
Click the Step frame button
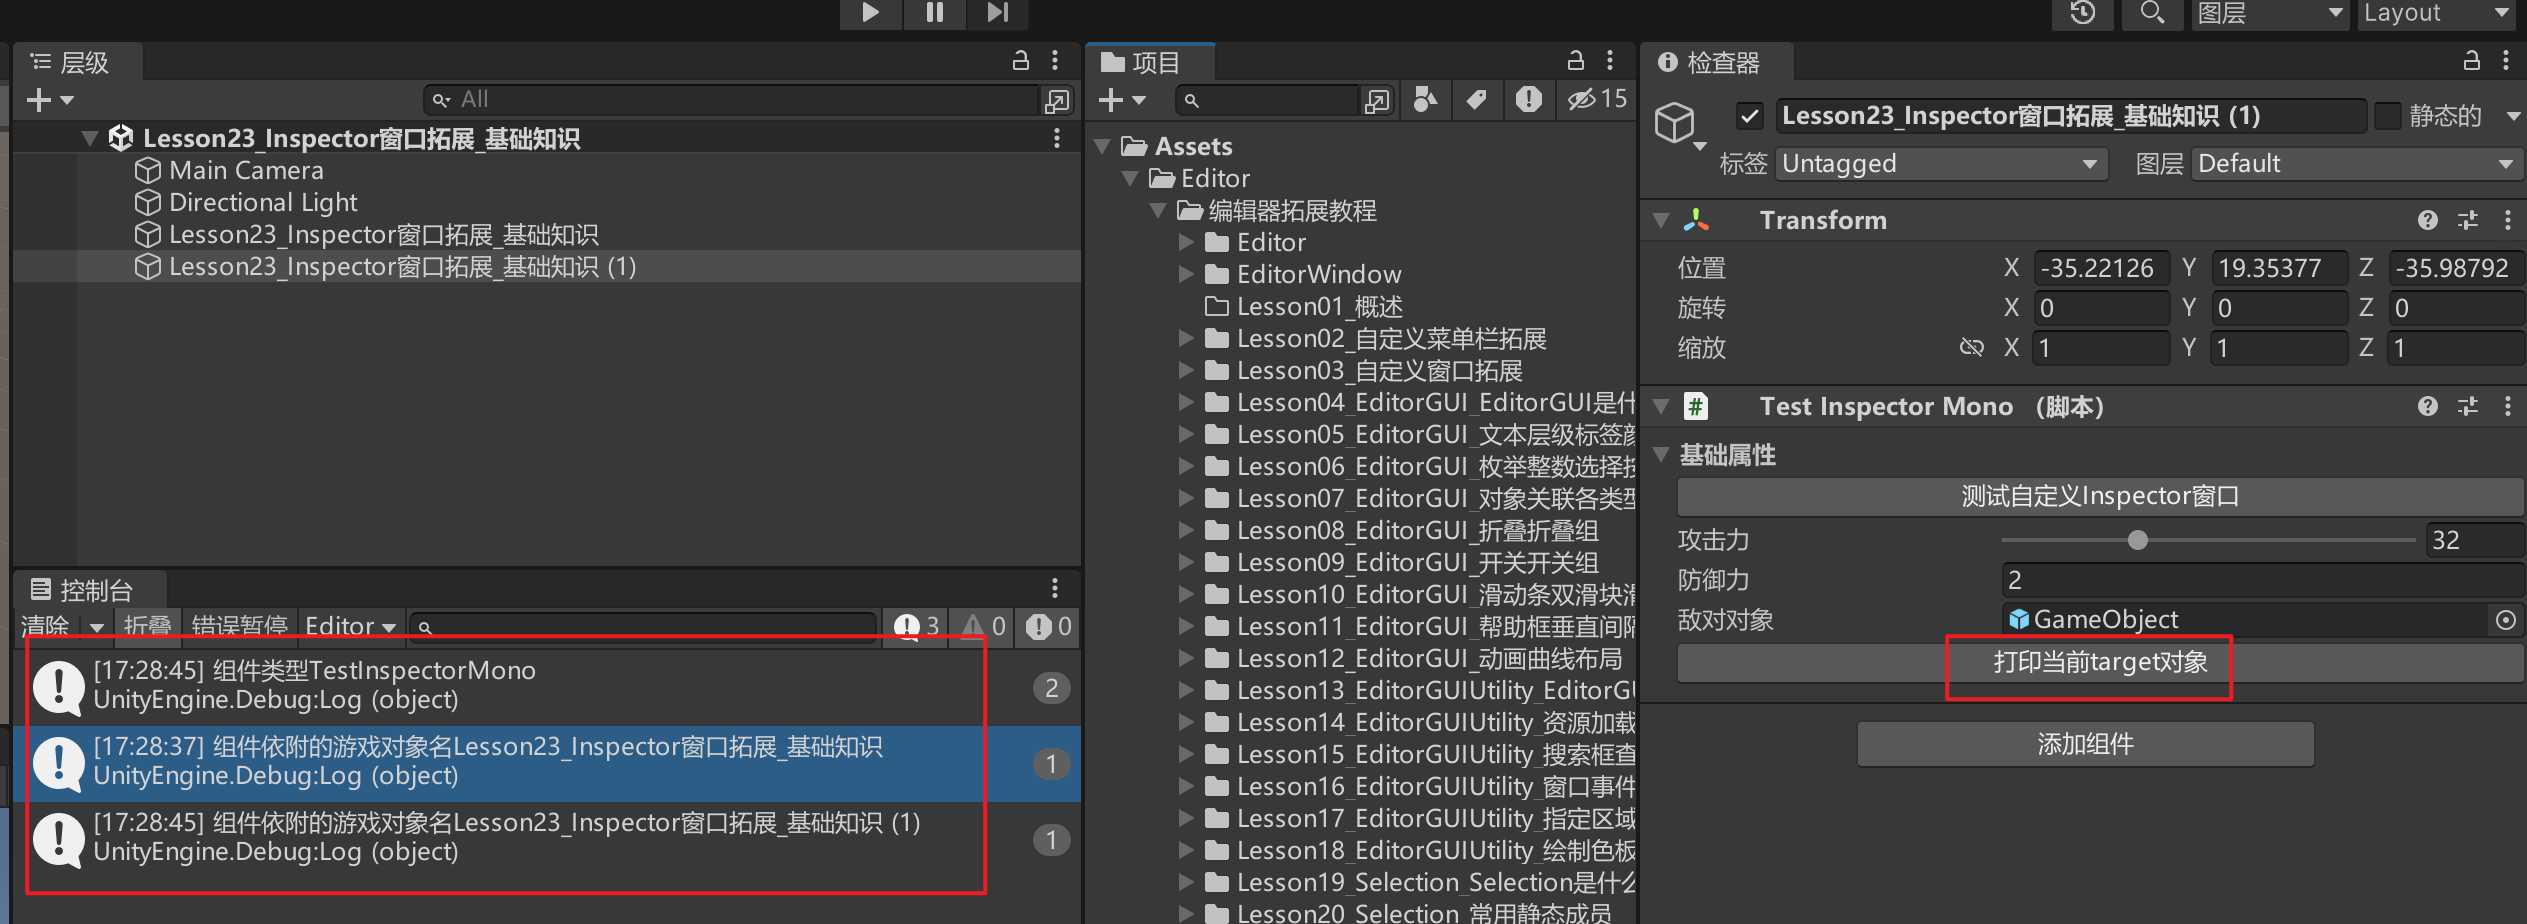point(997,12)
